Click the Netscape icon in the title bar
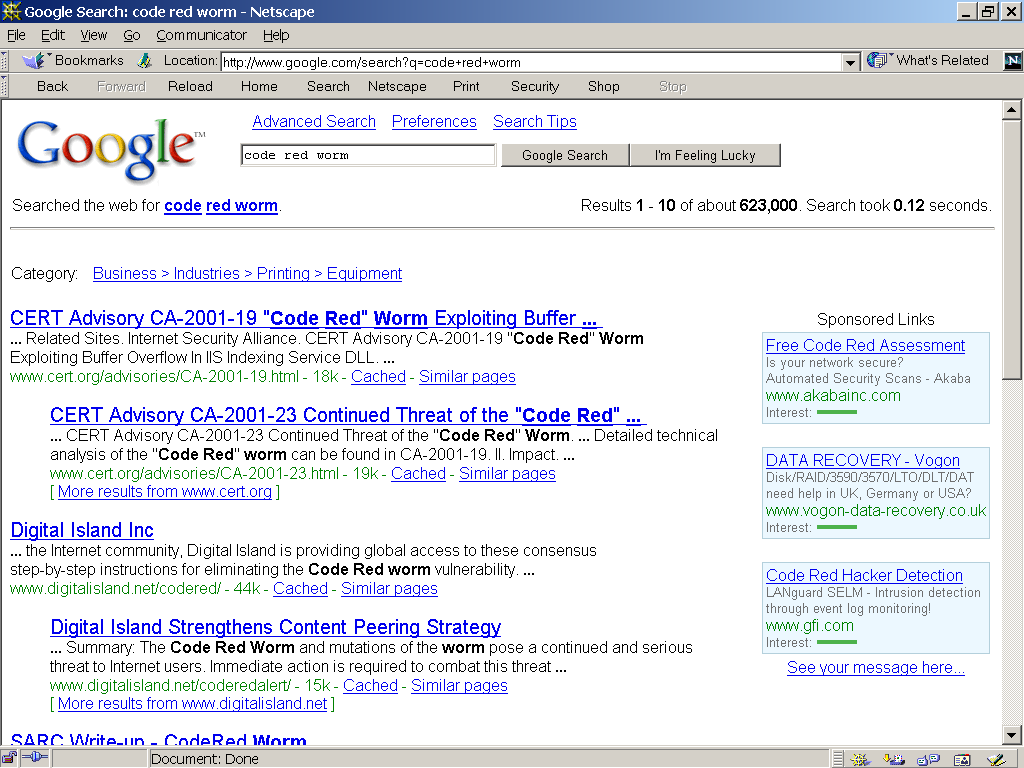 pos(11,11)
